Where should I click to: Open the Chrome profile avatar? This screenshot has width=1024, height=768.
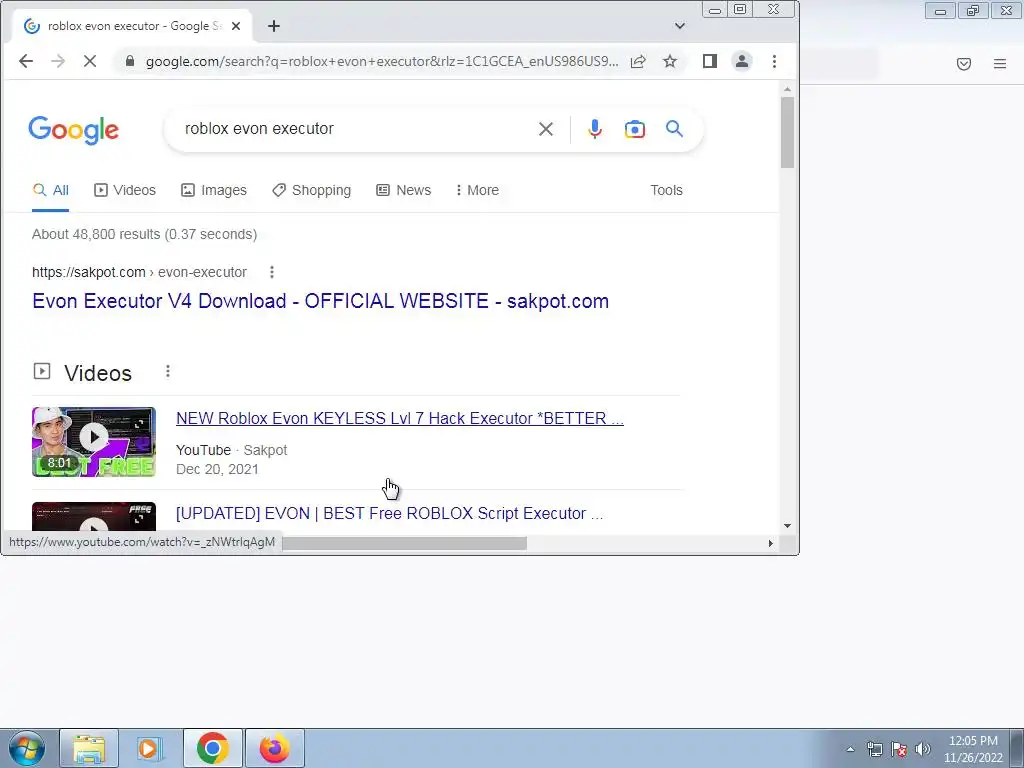[742, 61]
